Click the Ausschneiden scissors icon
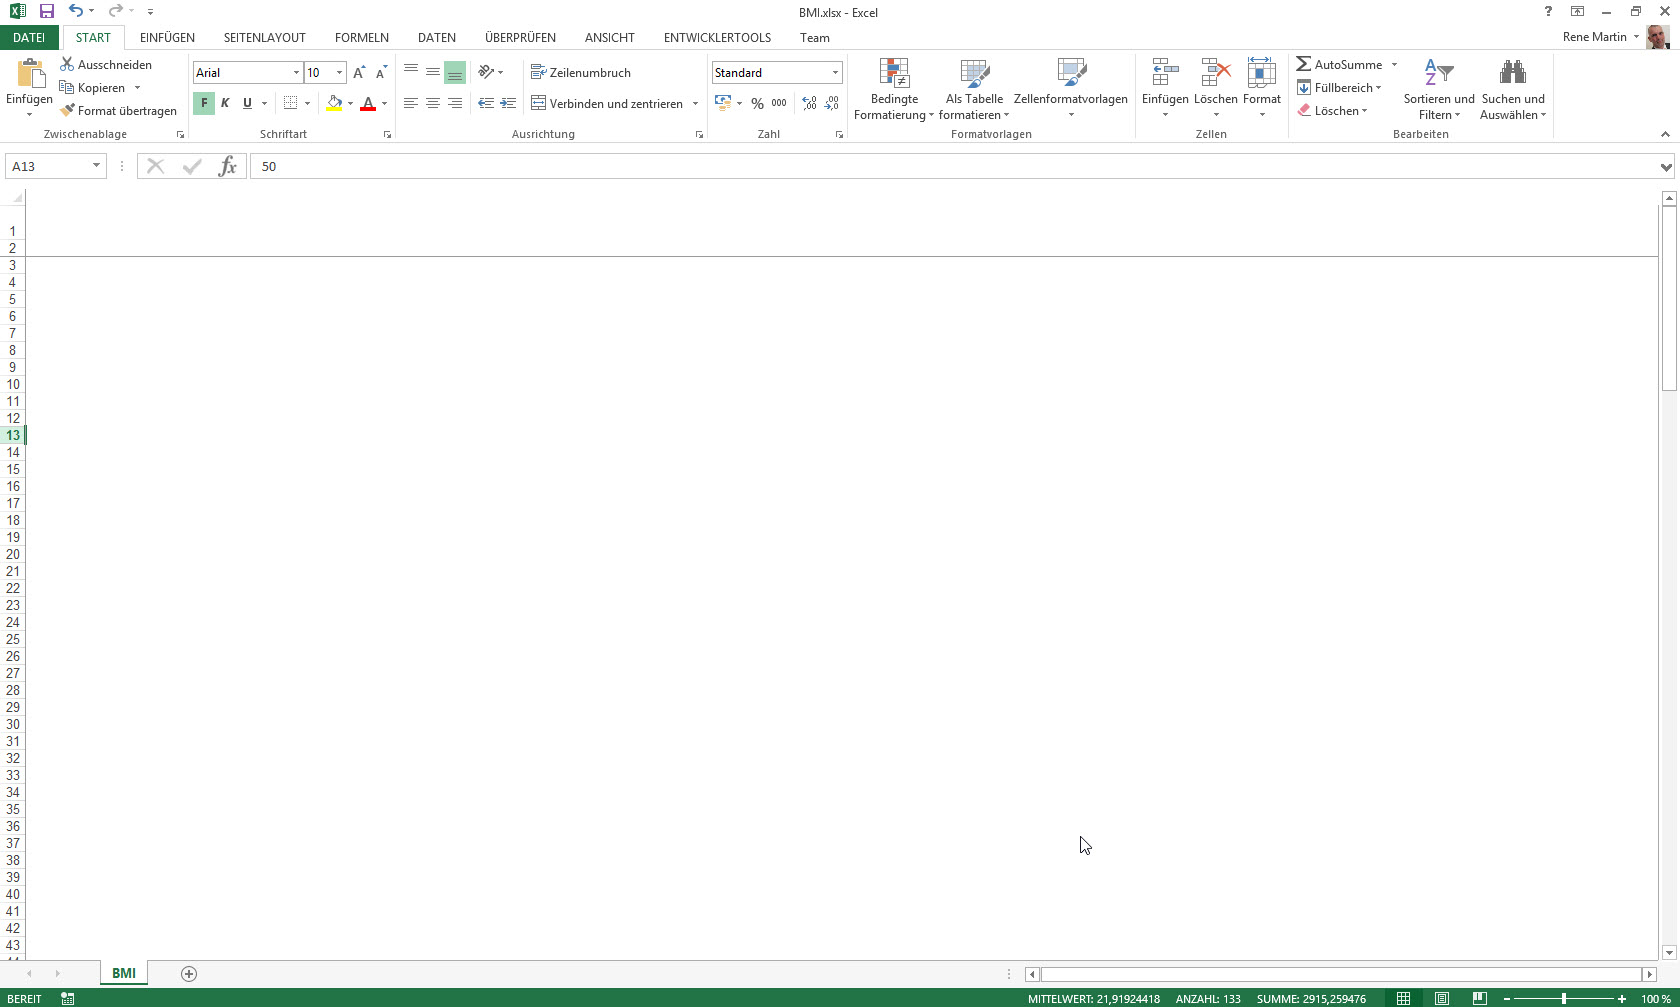 pos(67,65)
